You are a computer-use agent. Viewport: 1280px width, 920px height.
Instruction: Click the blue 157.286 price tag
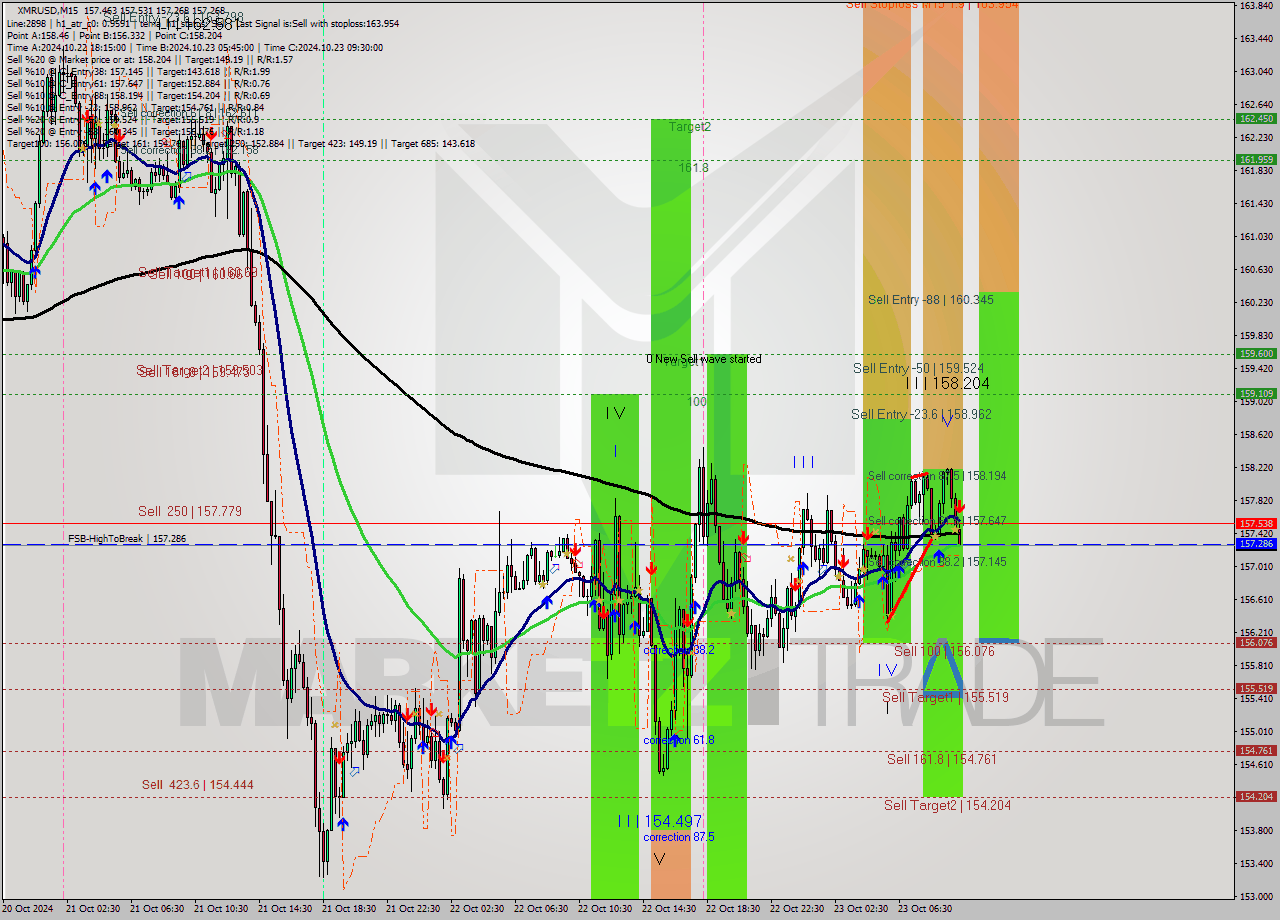click(1256, 544)
